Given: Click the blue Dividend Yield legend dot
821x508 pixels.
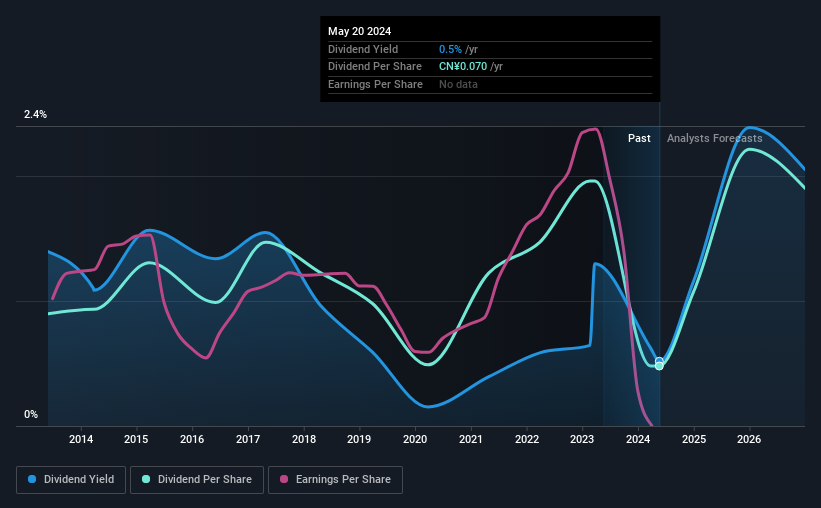Looking at the screenshot, I should click(x=32, y=479).
